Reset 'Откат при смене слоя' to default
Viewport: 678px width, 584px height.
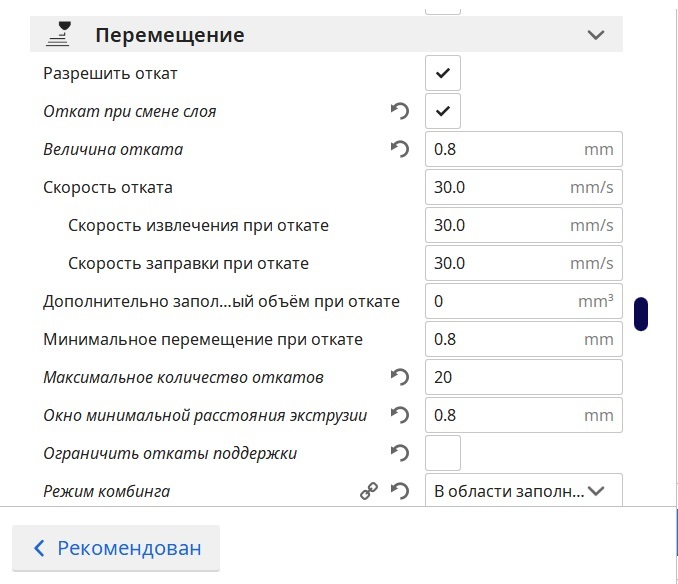point(400,112)
